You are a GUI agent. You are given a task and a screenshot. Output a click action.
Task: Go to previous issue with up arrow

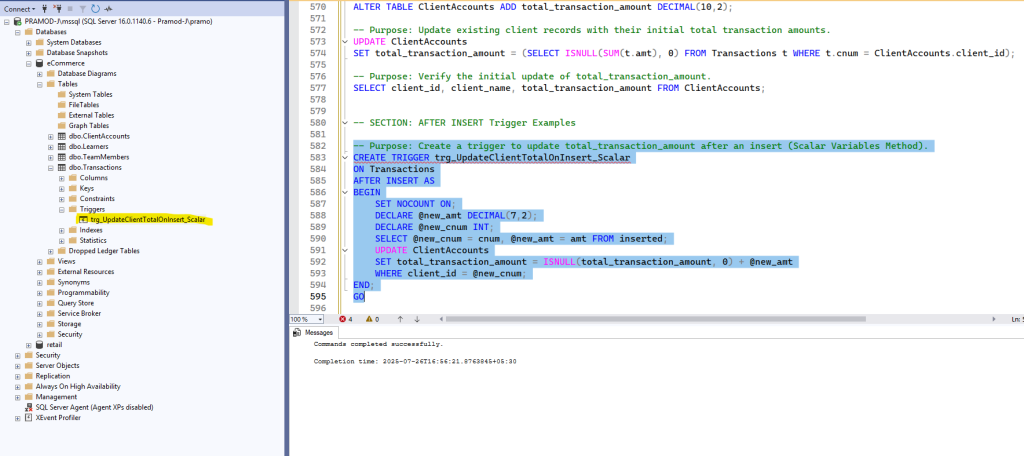[400, 319]
